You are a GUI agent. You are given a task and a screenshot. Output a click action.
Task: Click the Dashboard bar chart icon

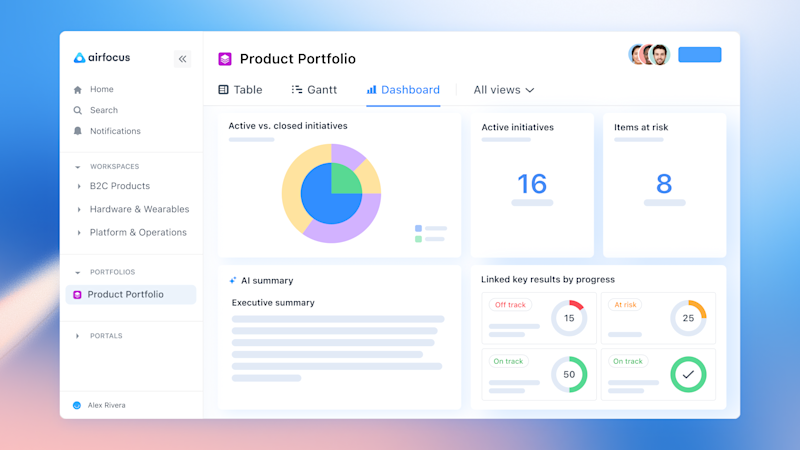pyautogui.click(x=371, y=90)
